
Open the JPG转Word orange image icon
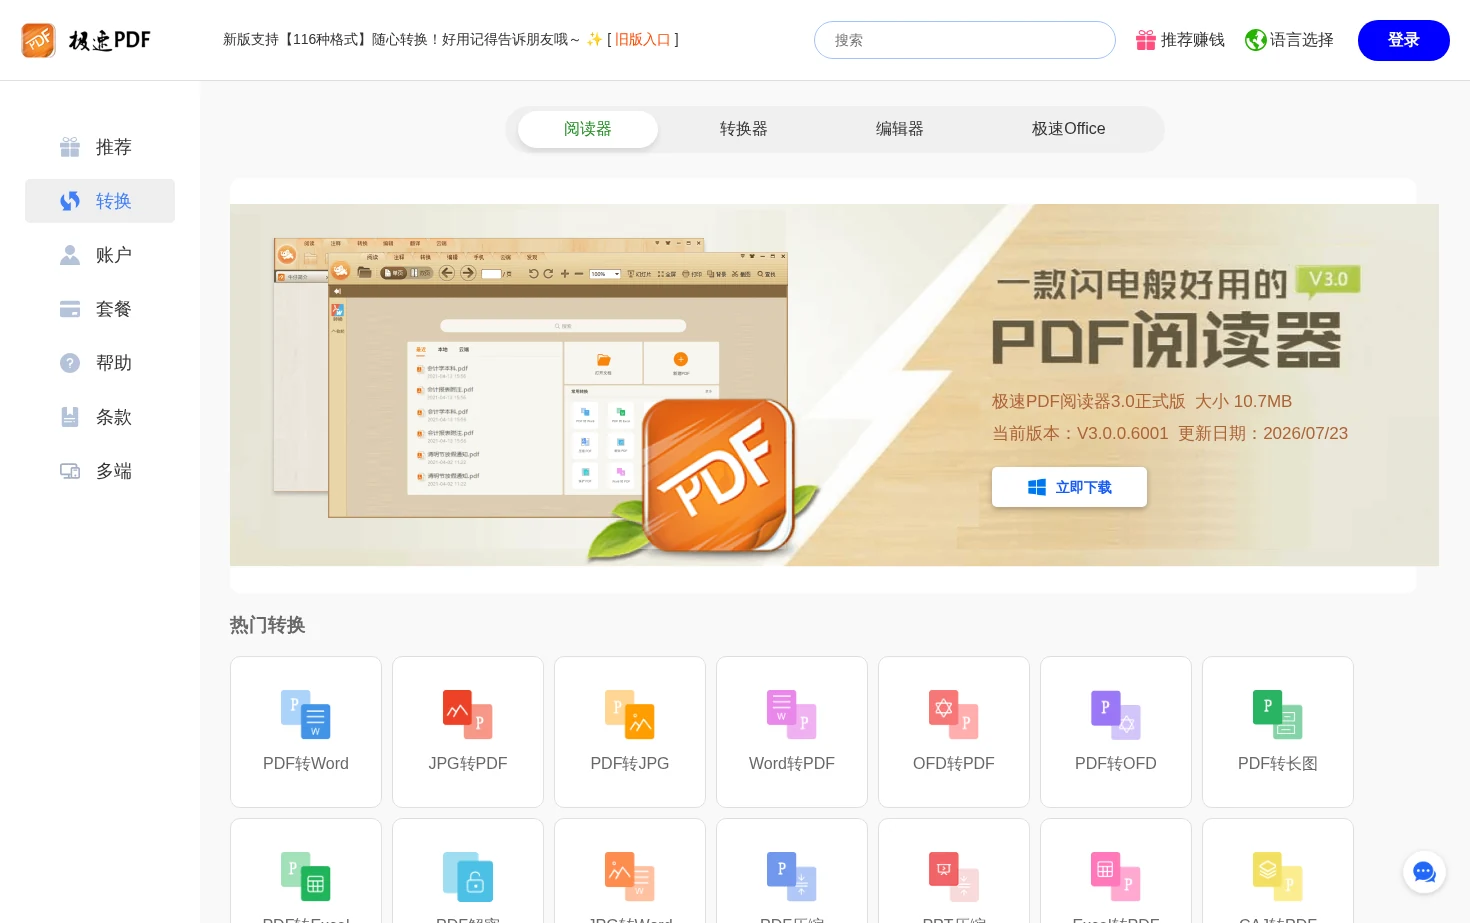click(630, 877)
